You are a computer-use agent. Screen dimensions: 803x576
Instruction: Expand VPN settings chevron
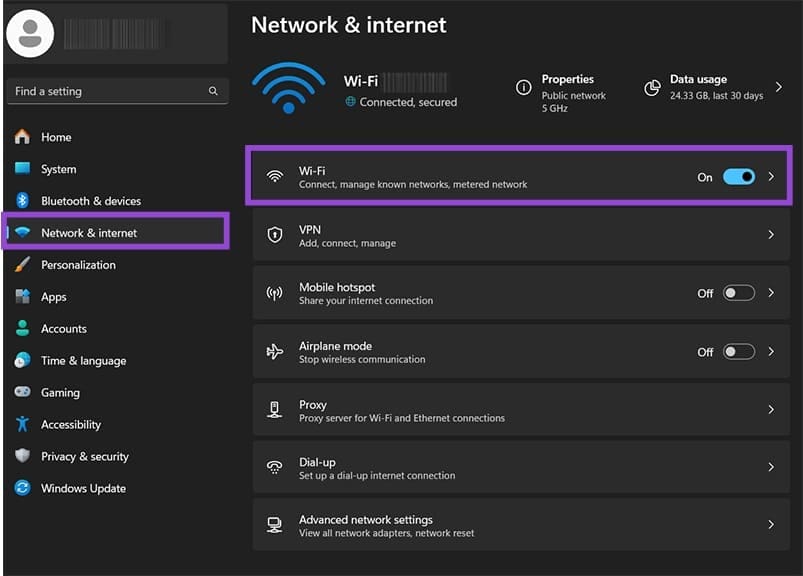771,235
